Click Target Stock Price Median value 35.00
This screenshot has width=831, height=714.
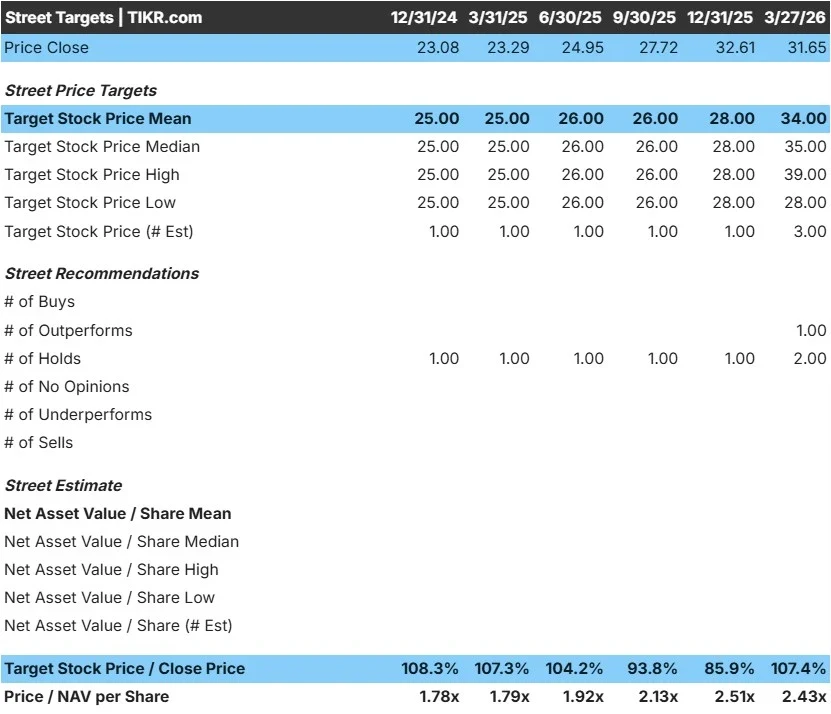point(805,146)
